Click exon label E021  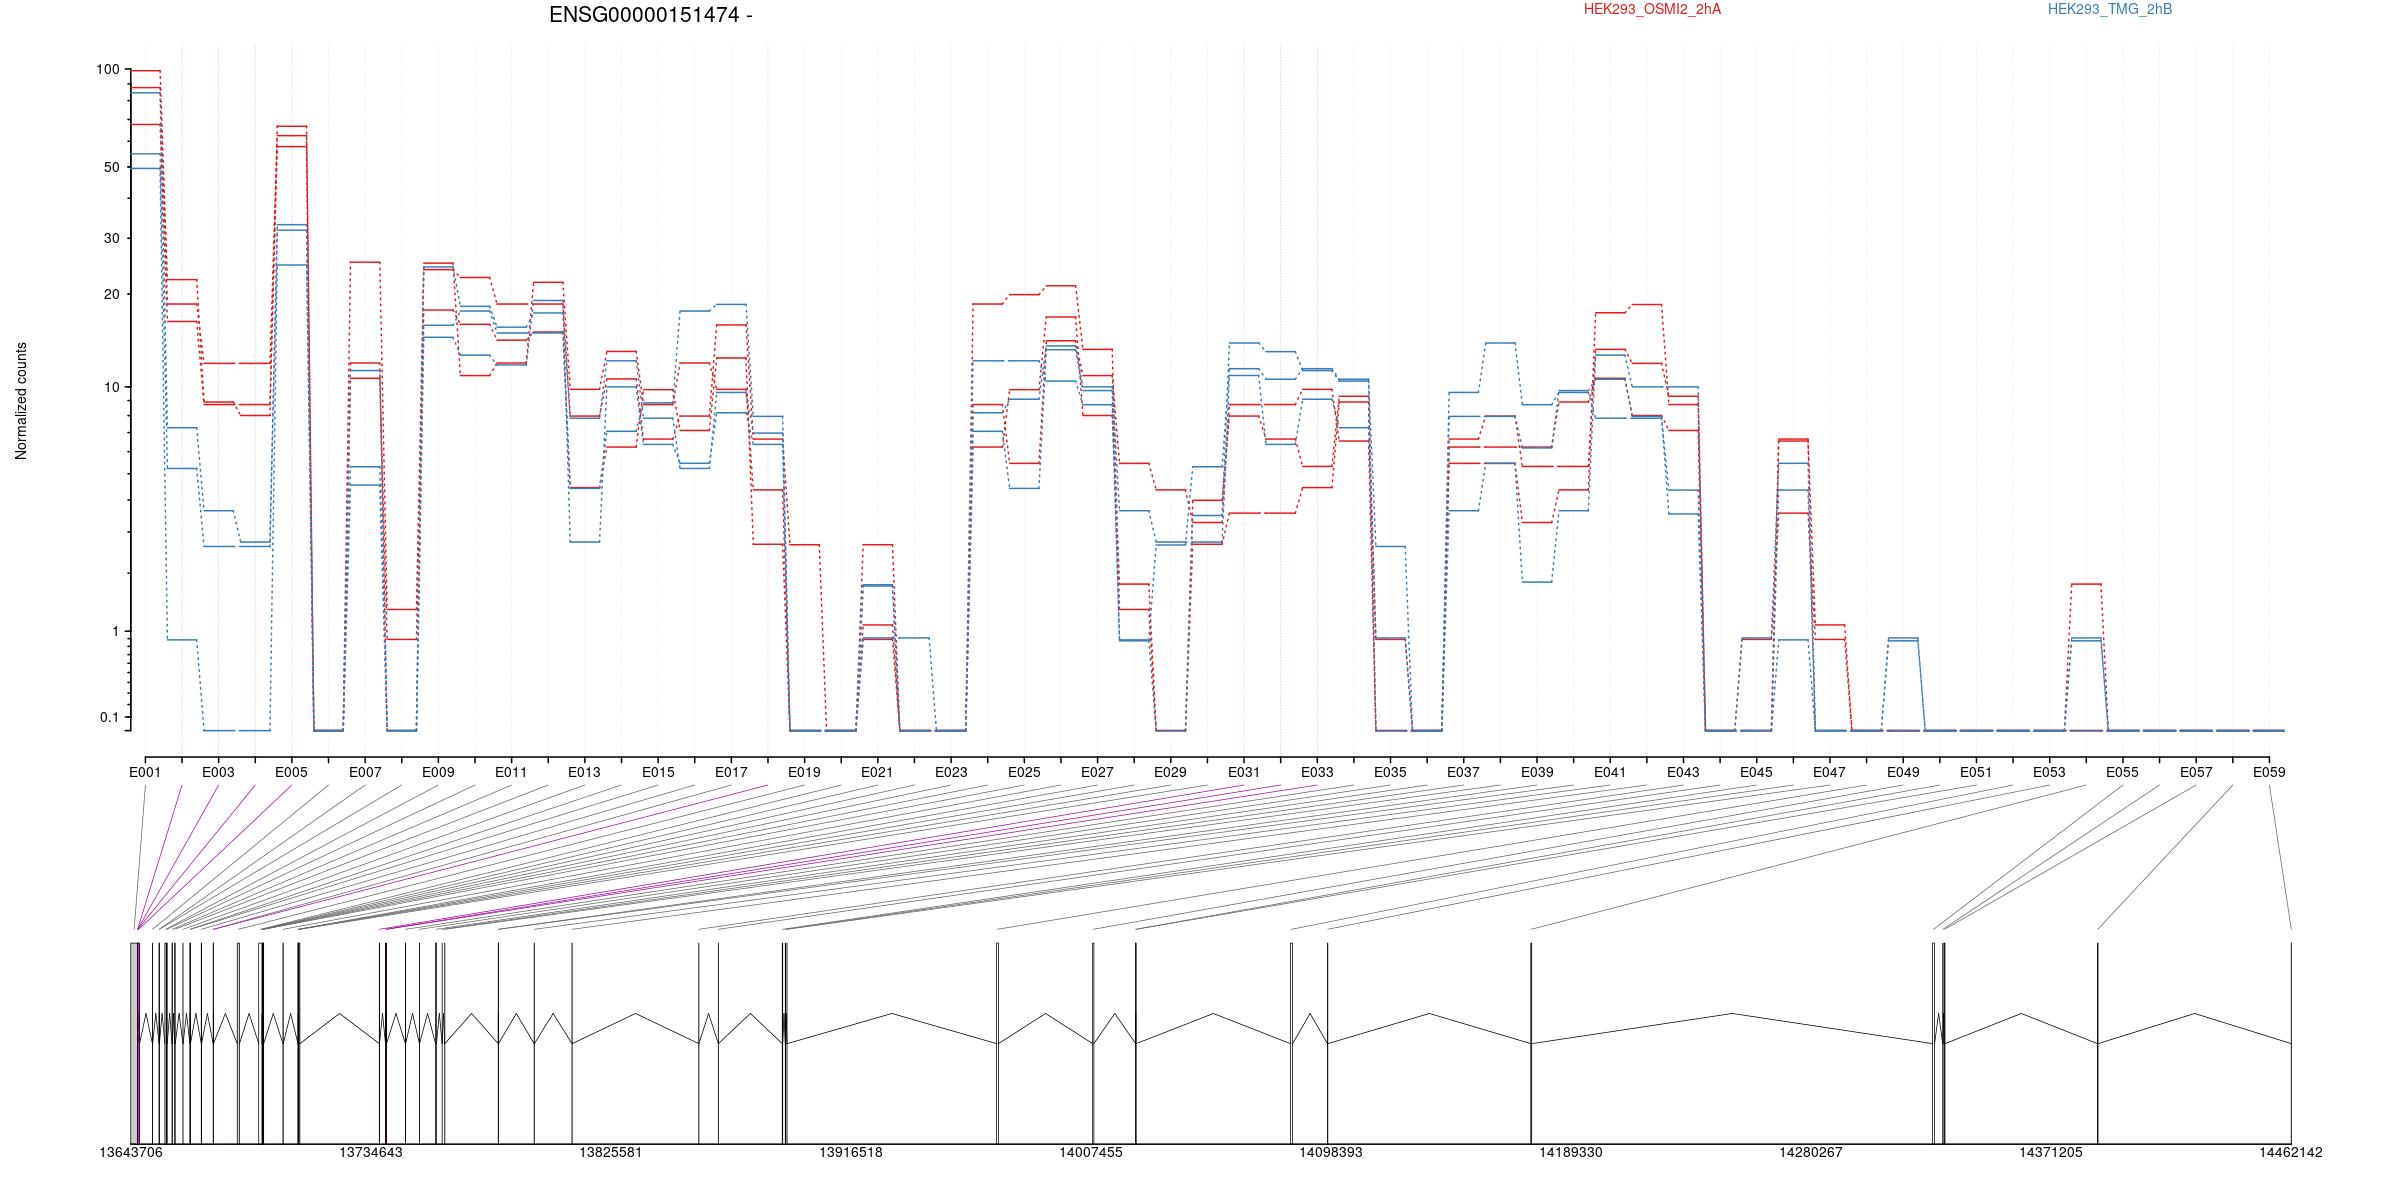pos(877,772)
